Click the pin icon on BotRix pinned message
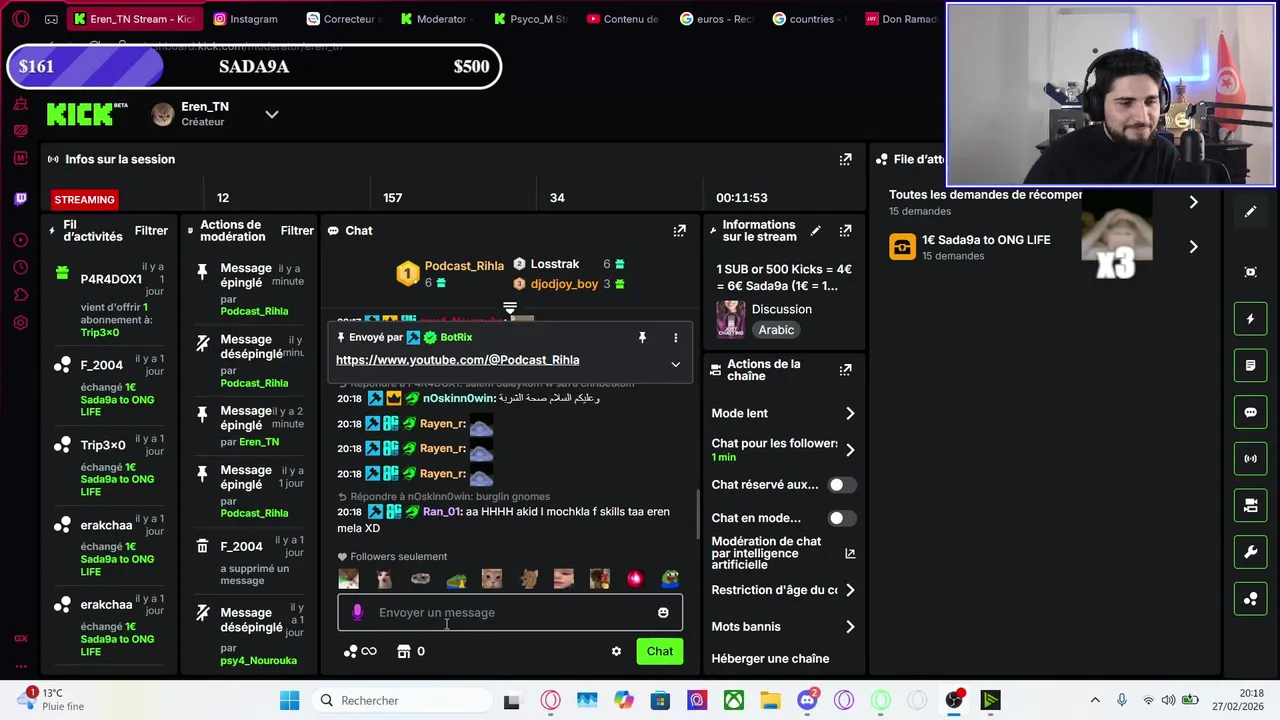This screenshot has height=720, width=1280. click(x=642, y=338)
